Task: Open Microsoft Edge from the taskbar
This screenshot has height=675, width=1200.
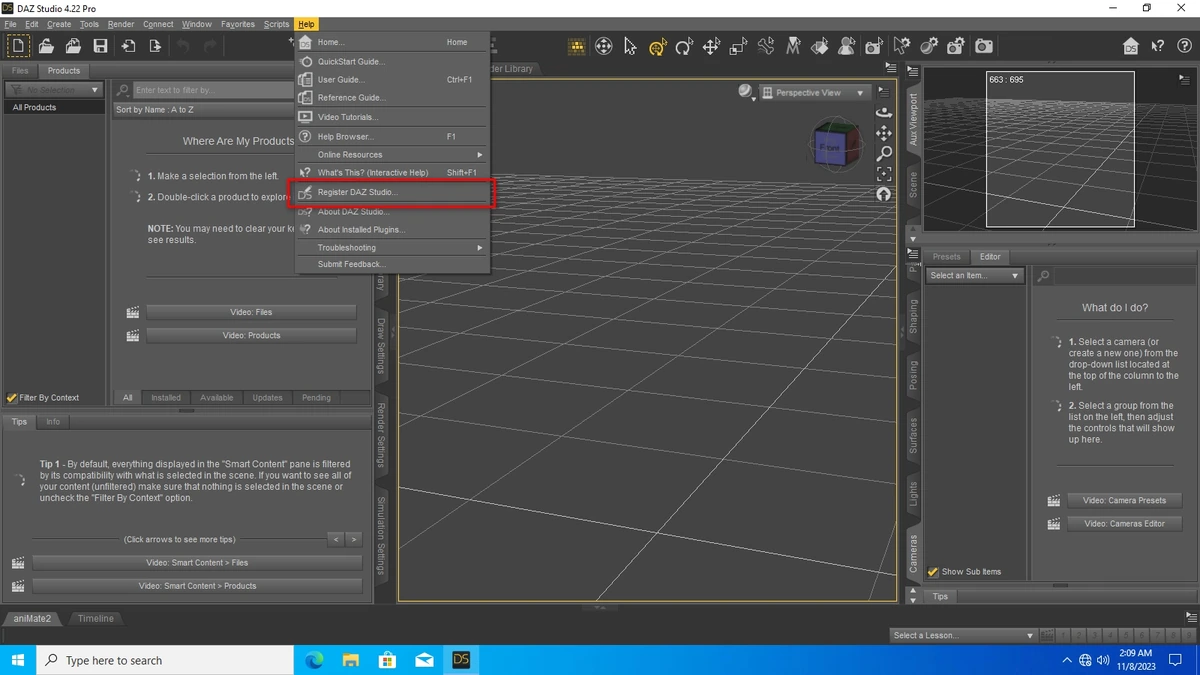Action: tap(314, 660)
